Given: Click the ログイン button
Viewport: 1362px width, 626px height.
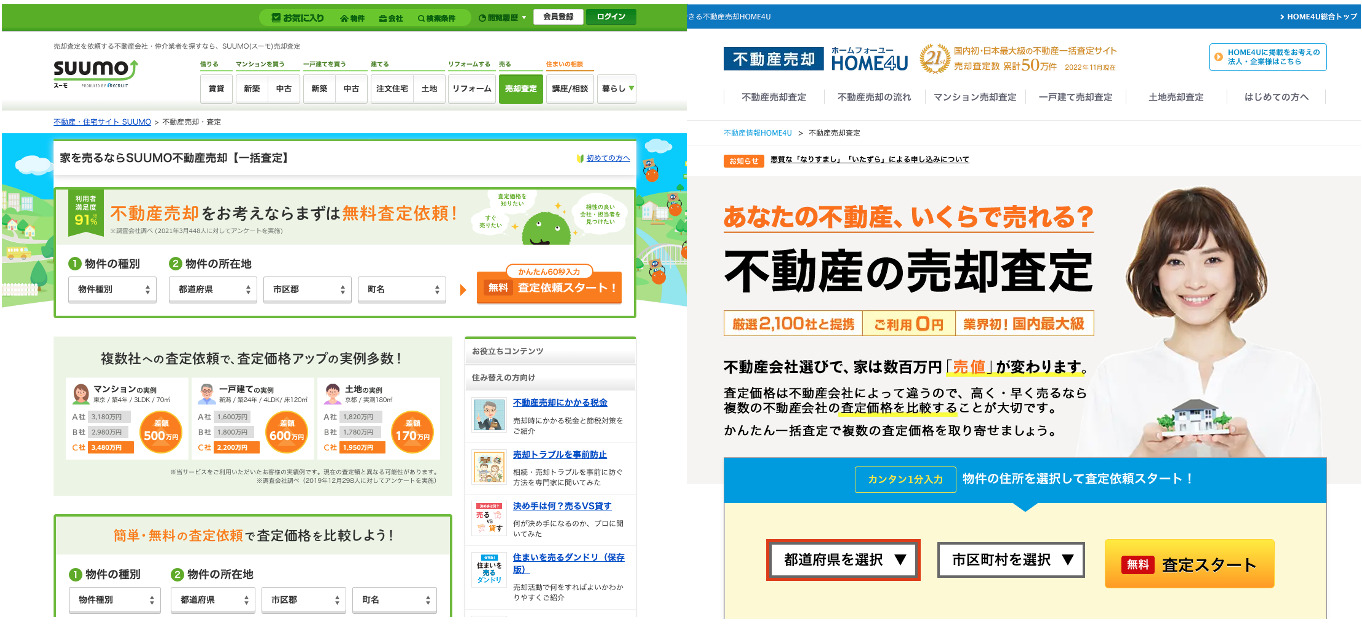Looking at the screenshot, I should (x=611, y=17).
